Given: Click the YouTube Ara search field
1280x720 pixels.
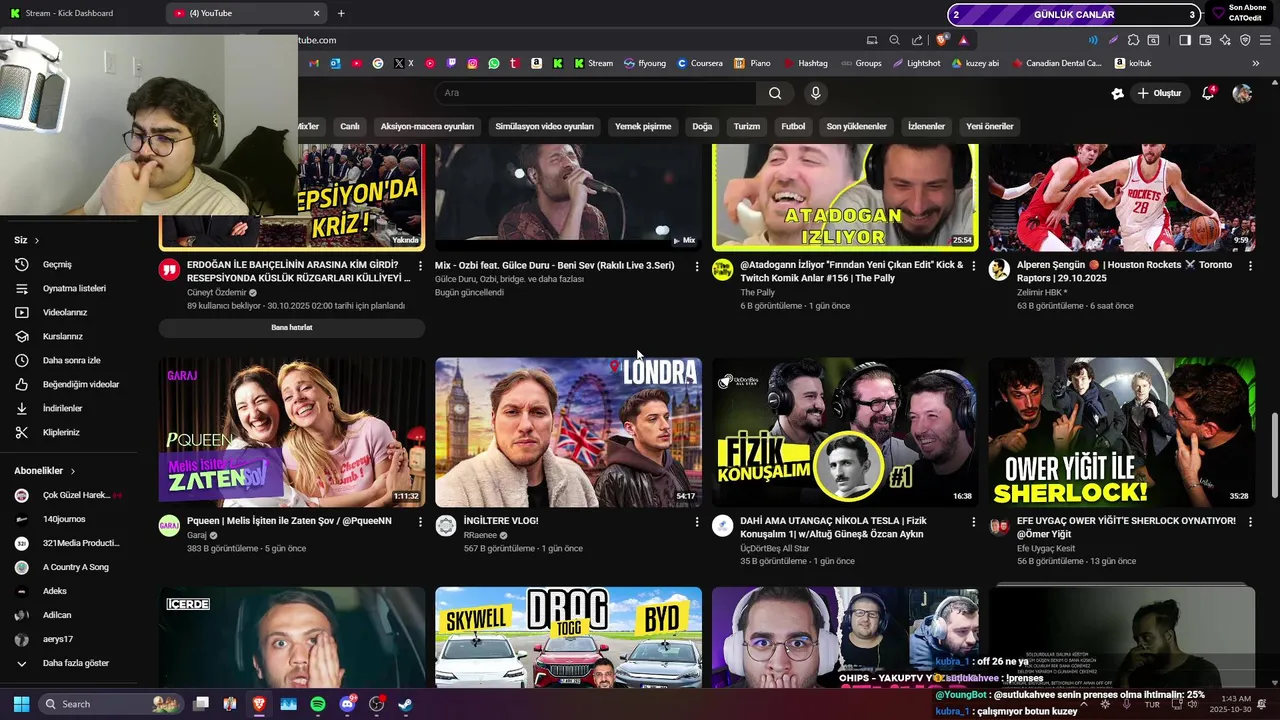Looking at the screenshot, I should 596,93.
